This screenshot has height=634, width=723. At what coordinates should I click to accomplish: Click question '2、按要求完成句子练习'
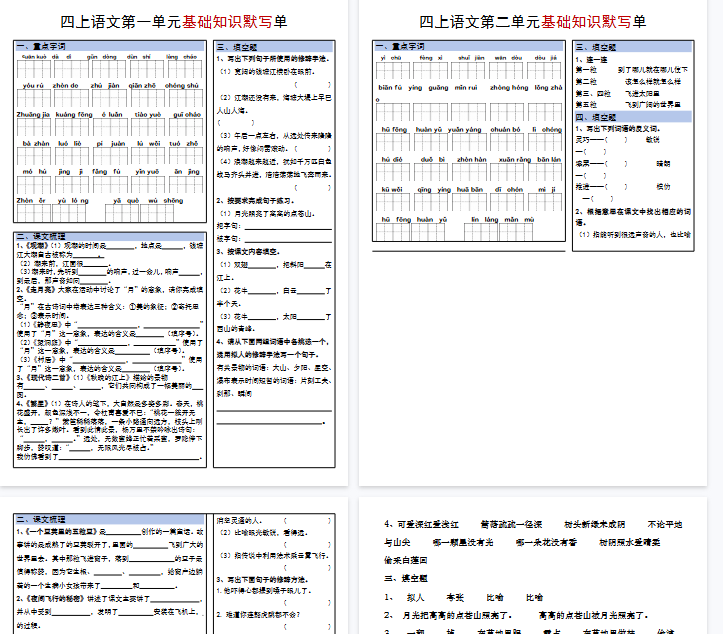click(255, 201)
